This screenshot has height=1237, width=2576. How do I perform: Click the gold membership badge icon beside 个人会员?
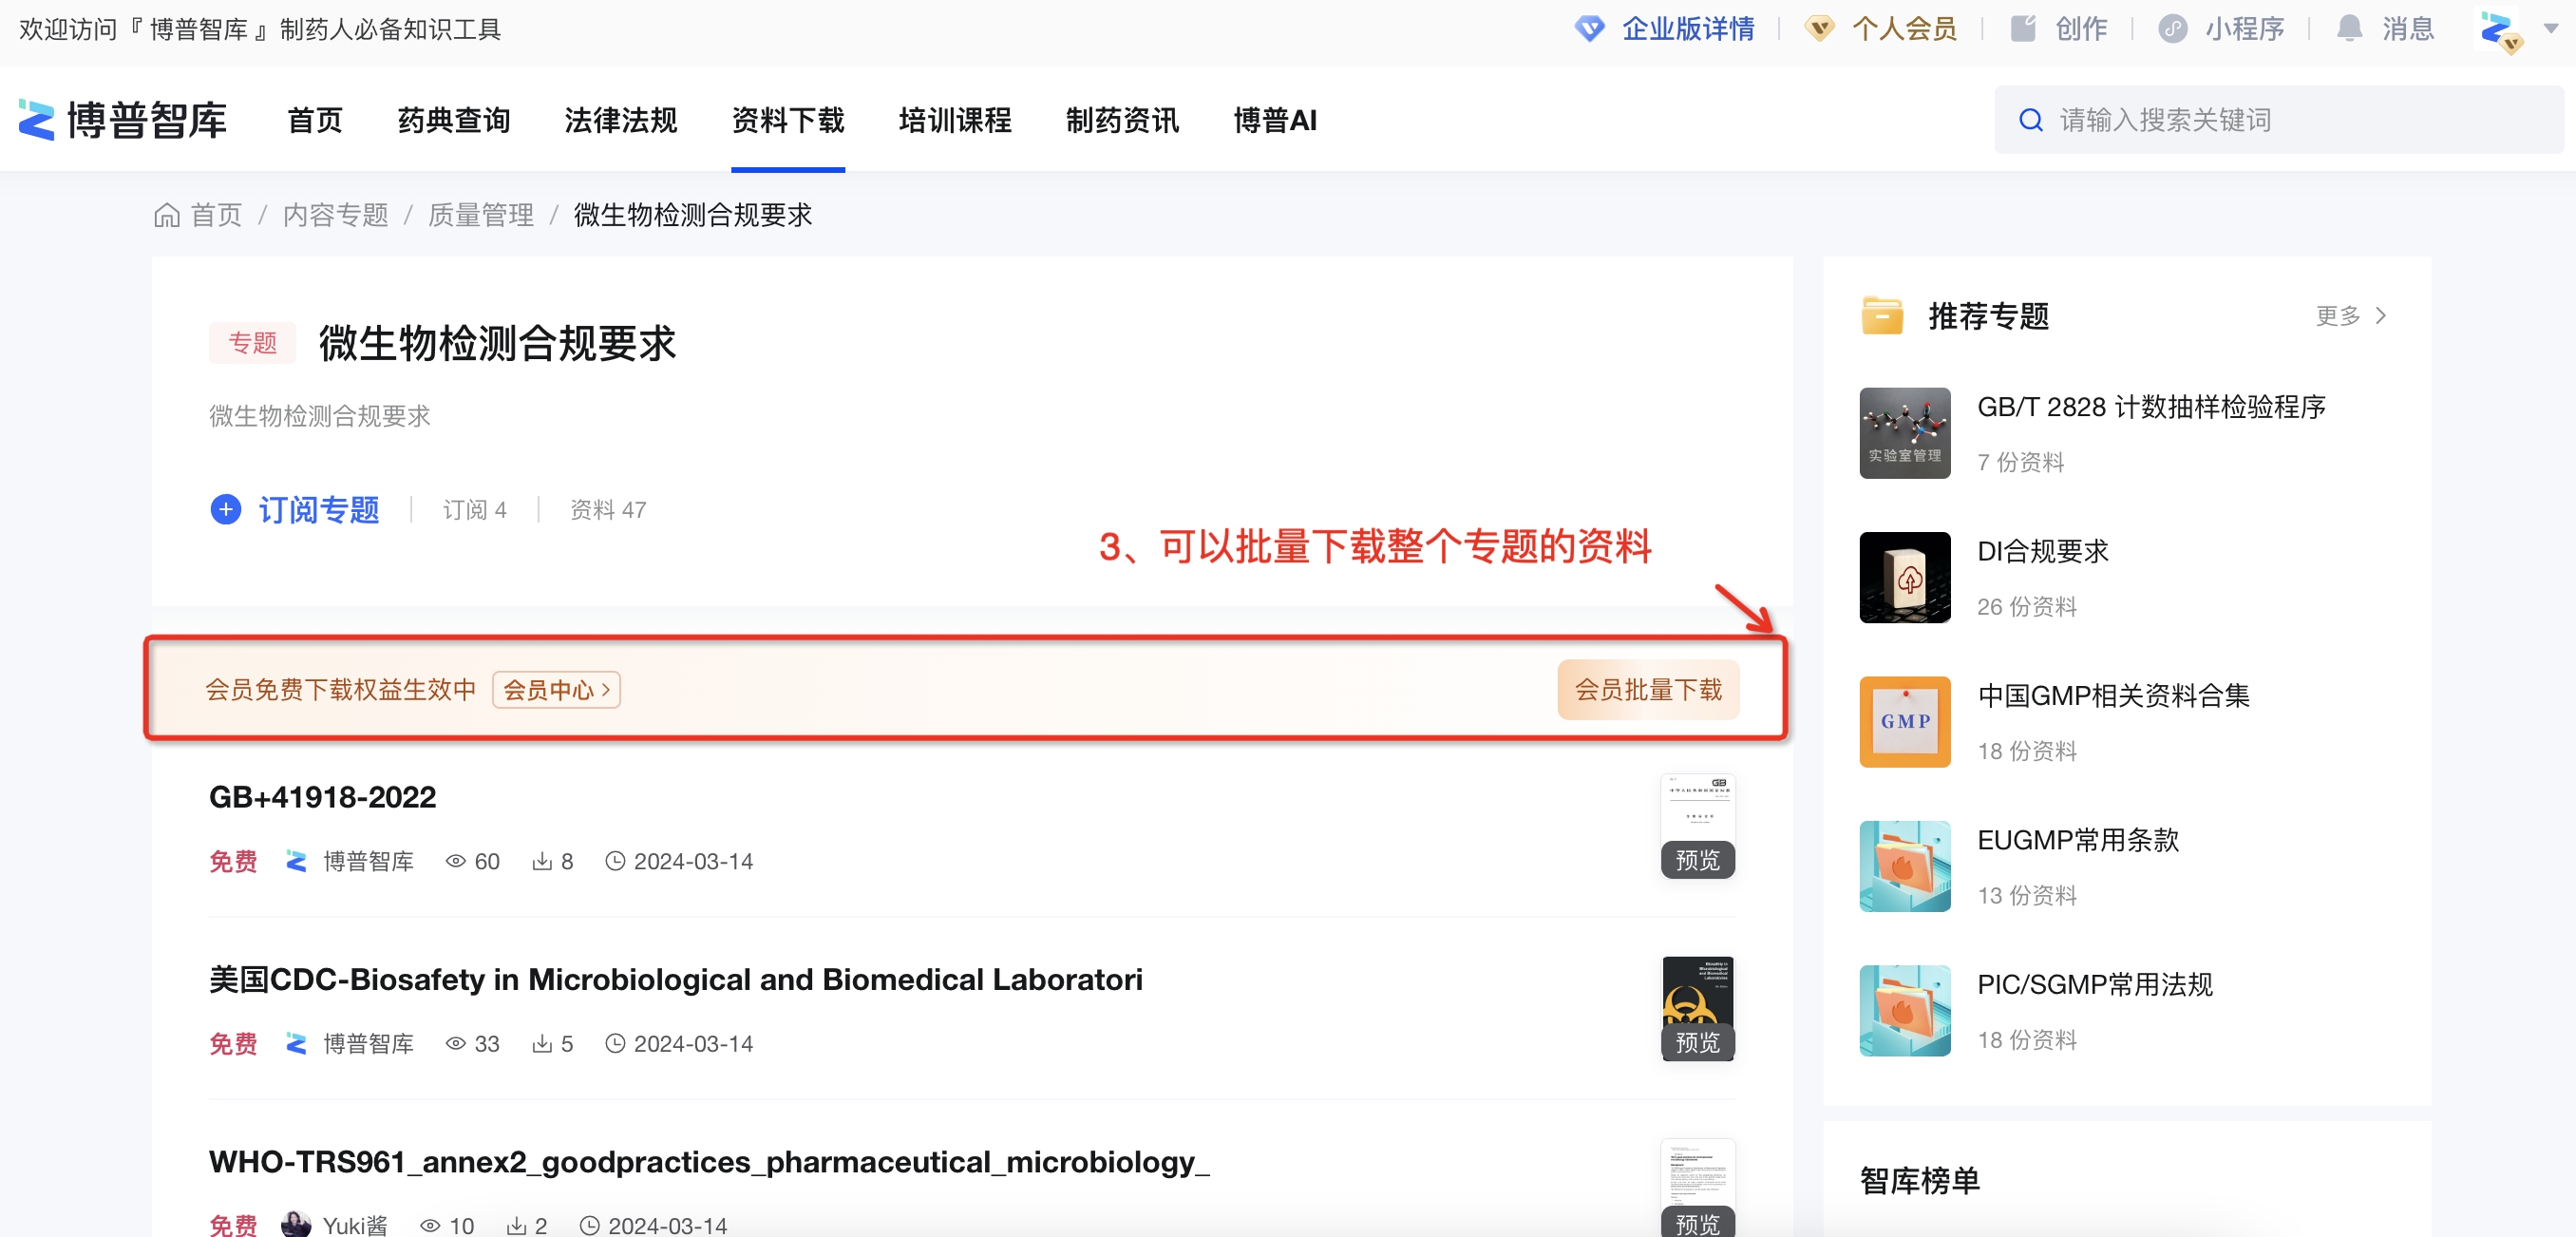coord(1819,28)
